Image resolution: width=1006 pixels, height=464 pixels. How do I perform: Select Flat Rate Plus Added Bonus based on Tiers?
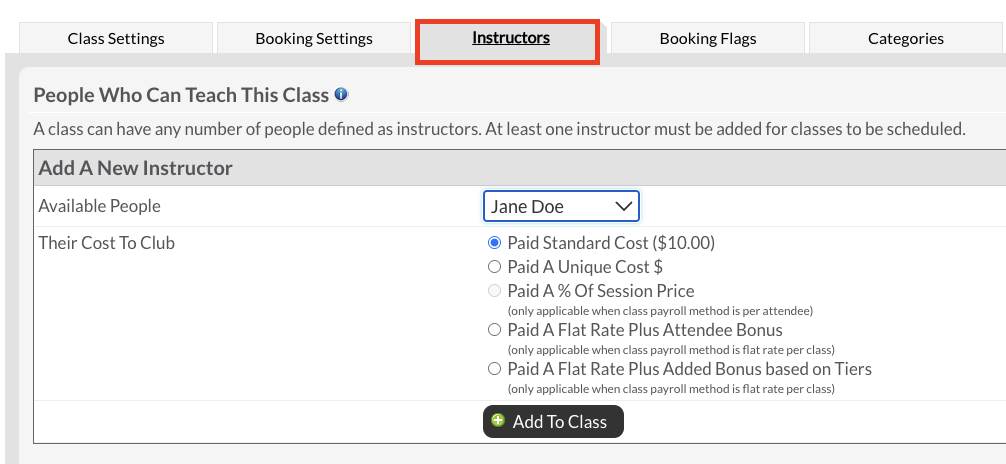coord(494,369)
